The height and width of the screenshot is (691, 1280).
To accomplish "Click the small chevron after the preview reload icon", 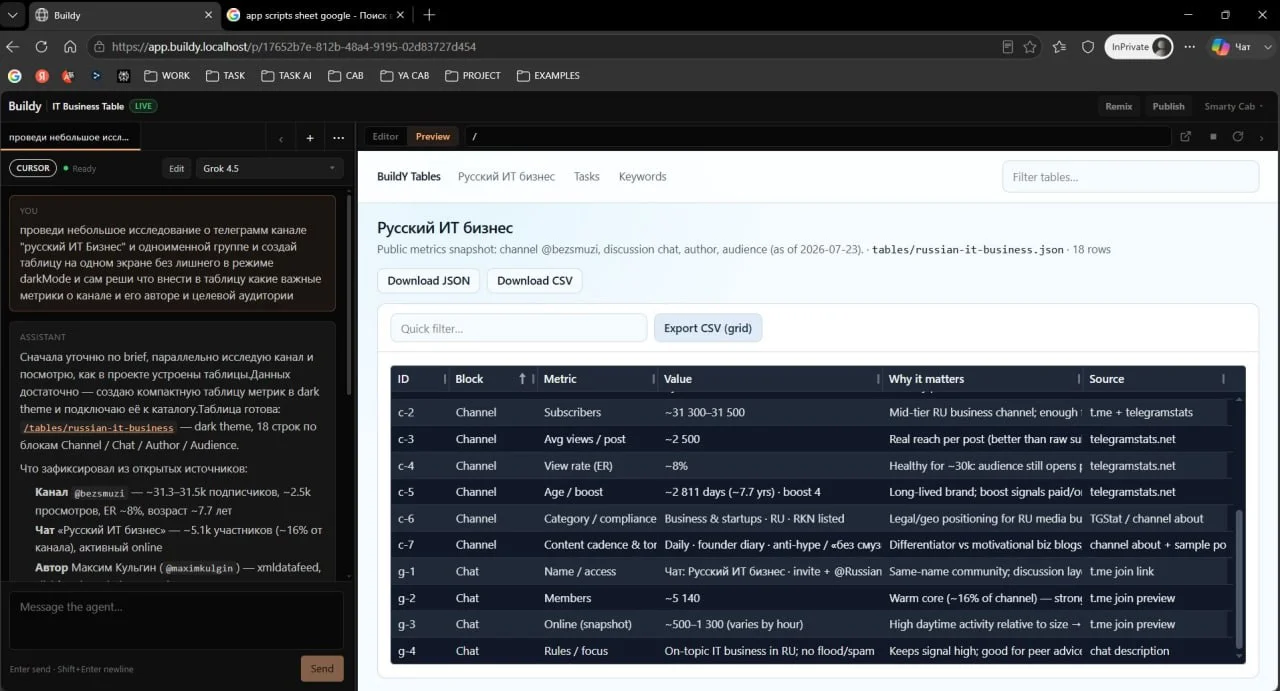I will pyautogui.click(x=1262, y=138).
